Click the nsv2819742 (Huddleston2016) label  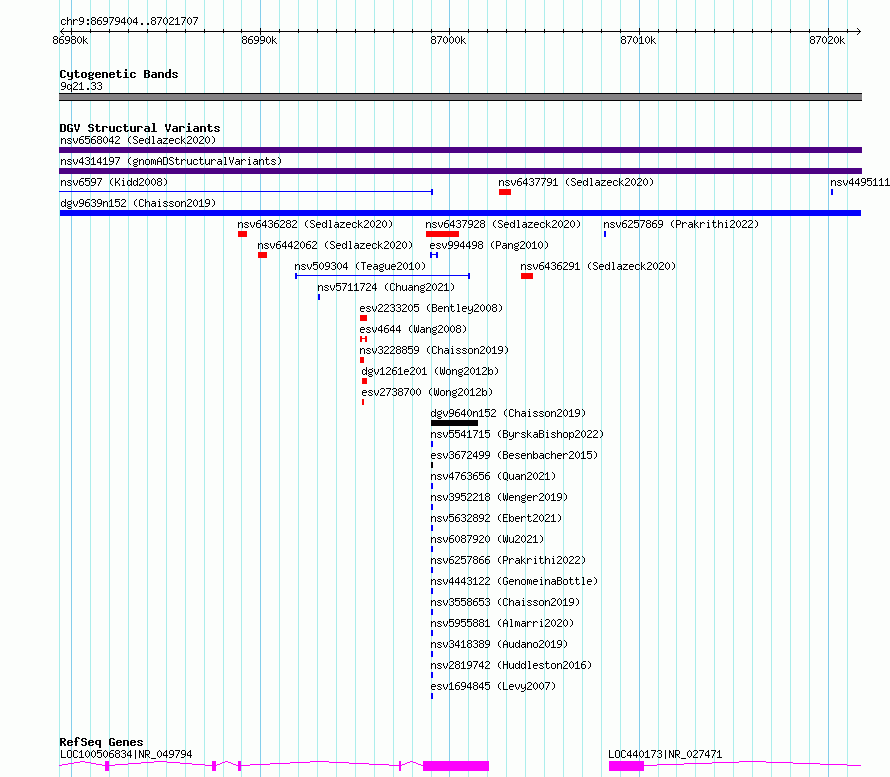(511, 665)
